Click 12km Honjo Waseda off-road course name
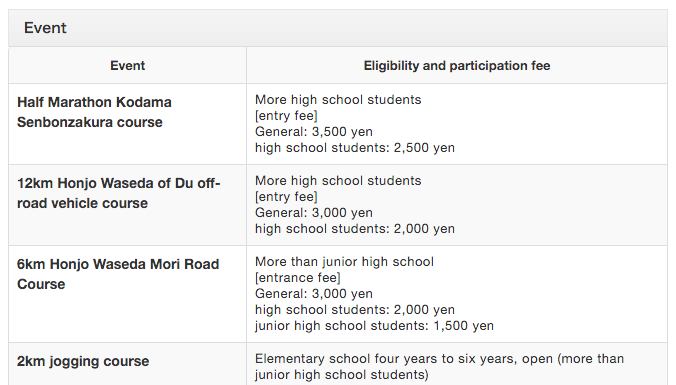The height and width of the screenshot is (385, 676). 119,193
